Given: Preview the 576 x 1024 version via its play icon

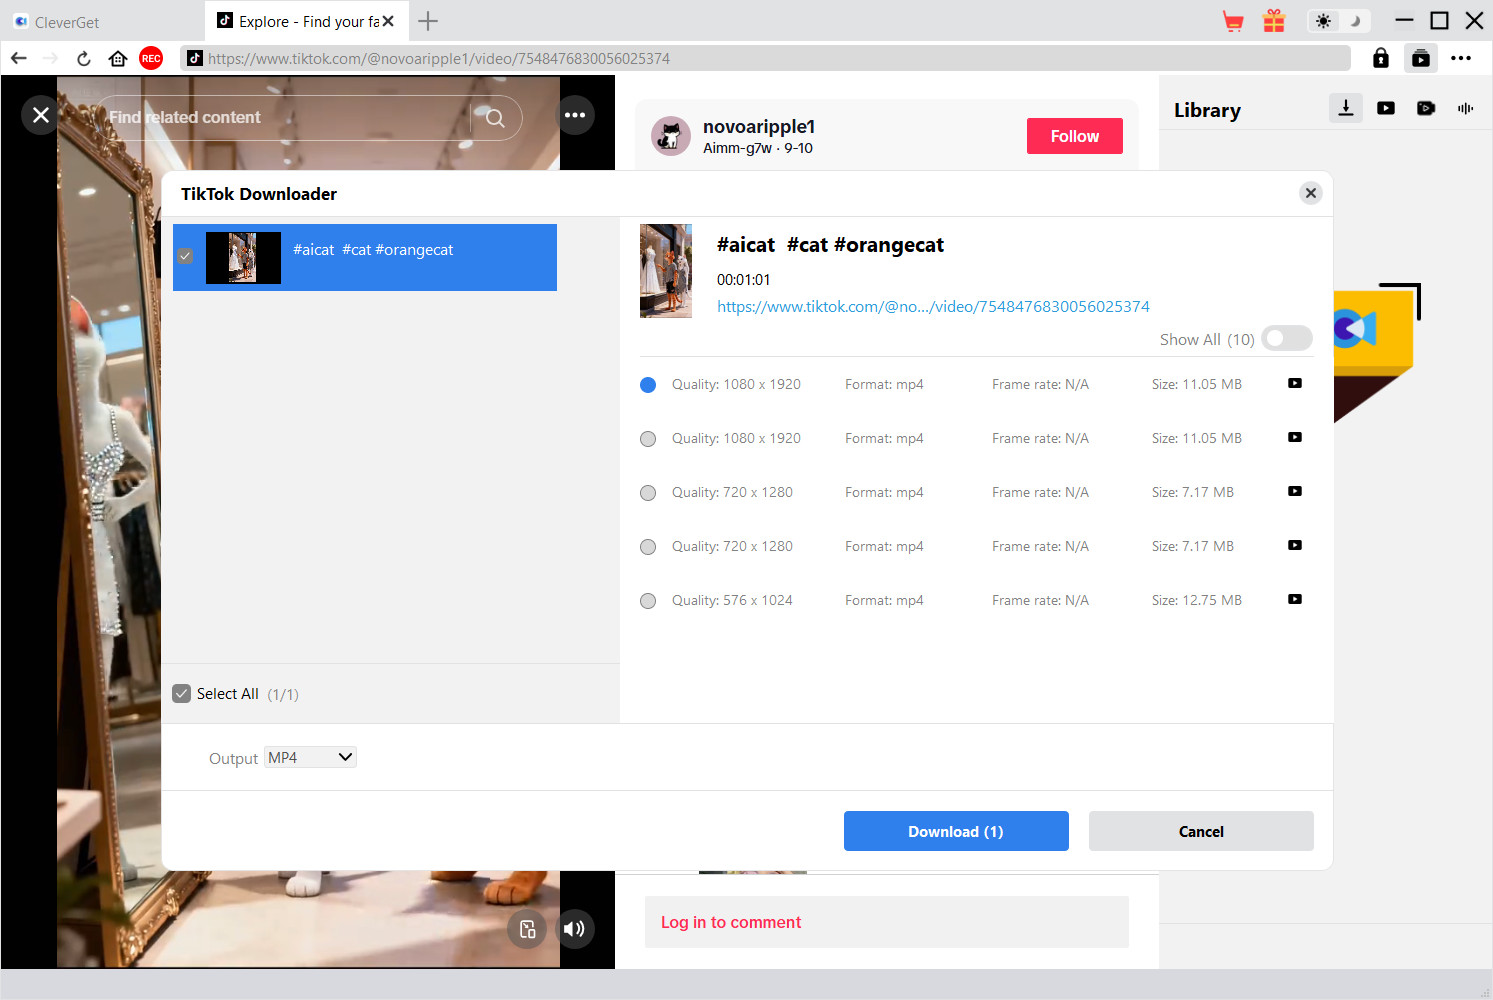Looking at the screenshot, I should 1294,599.
